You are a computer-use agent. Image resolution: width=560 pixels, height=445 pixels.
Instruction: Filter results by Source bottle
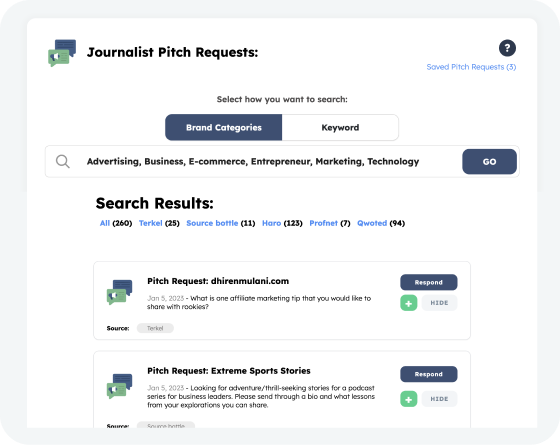[221, 223]
